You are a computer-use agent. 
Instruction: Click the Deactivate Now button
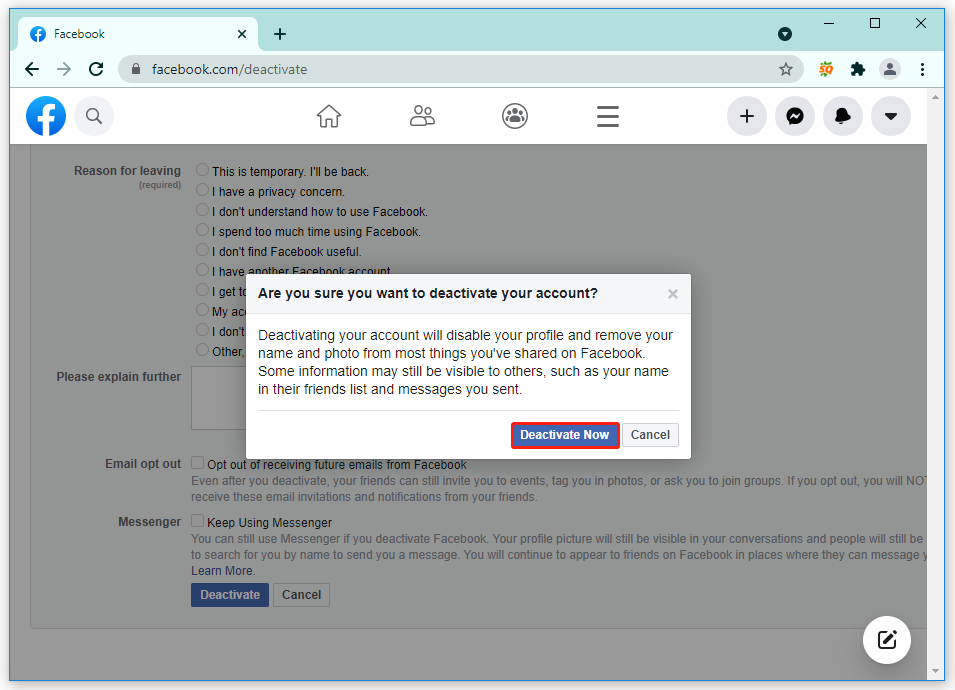[565, 435]
